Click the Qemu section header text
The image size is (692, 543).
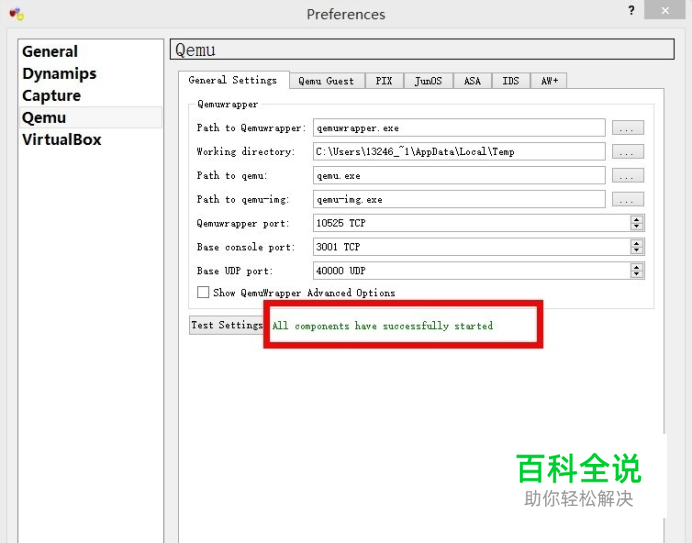[195, 49]
